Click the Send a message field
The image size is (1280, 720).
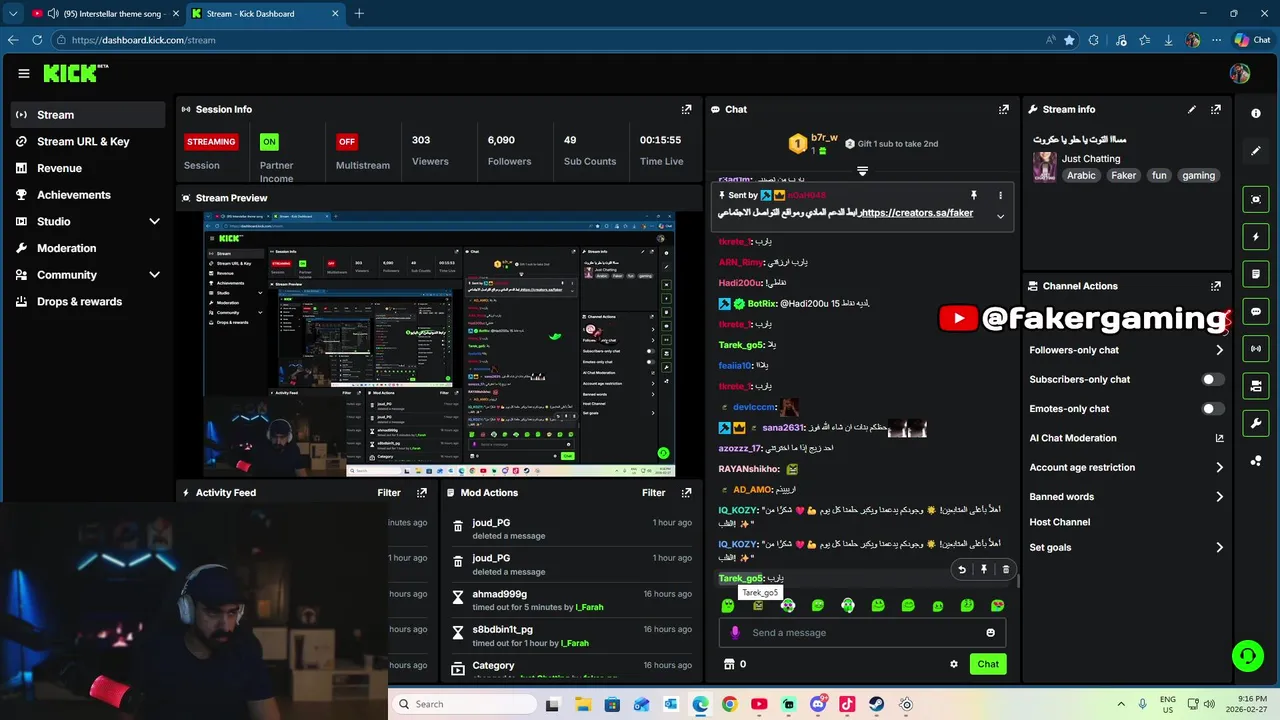click(x=862, y=633)
